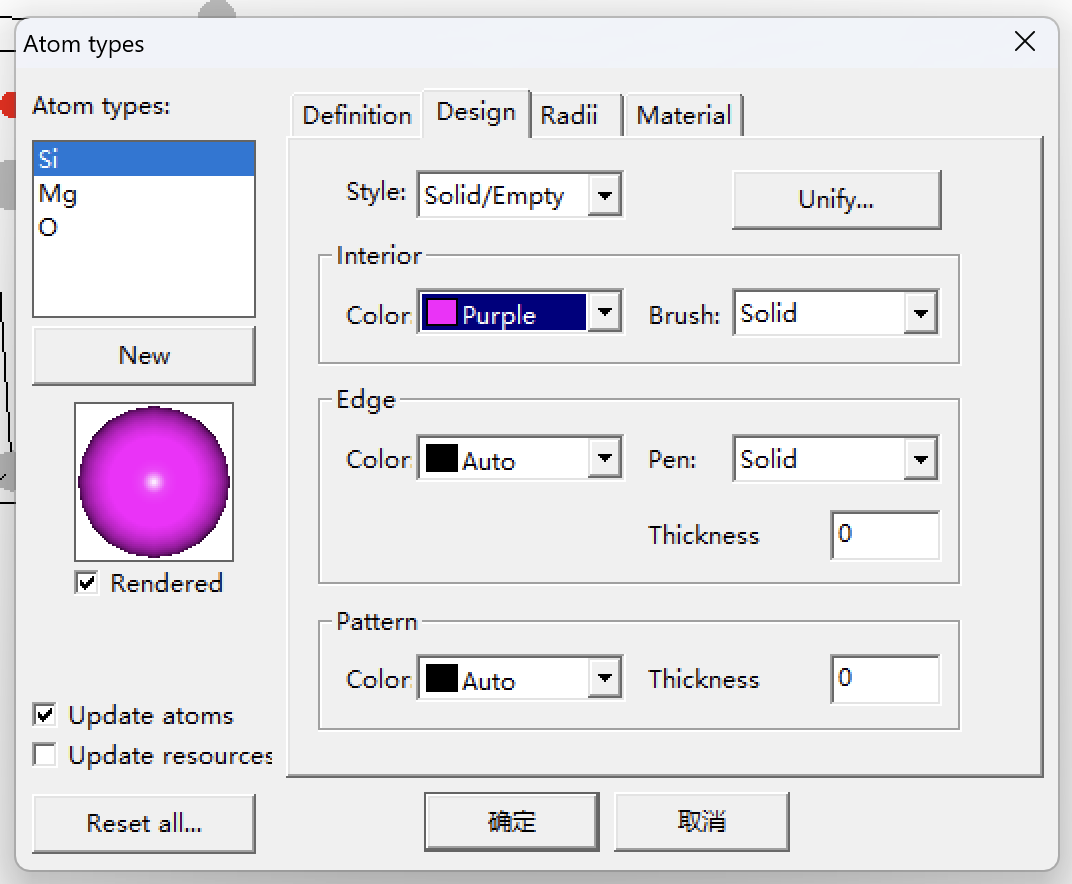Image resolution: width=1072 pixels, height=884 pixels.
Task: Click the Reset all... button
Action: (144, 824)
